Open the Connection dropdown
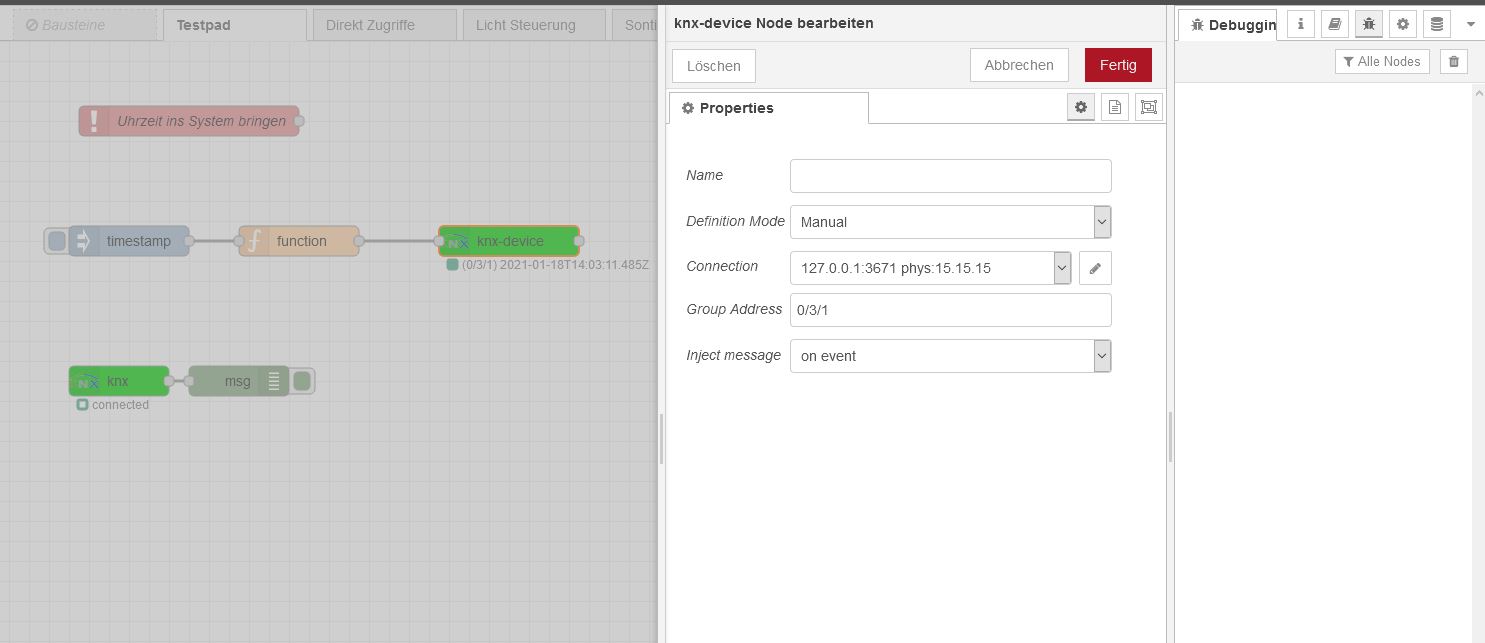 [1062, 267]
